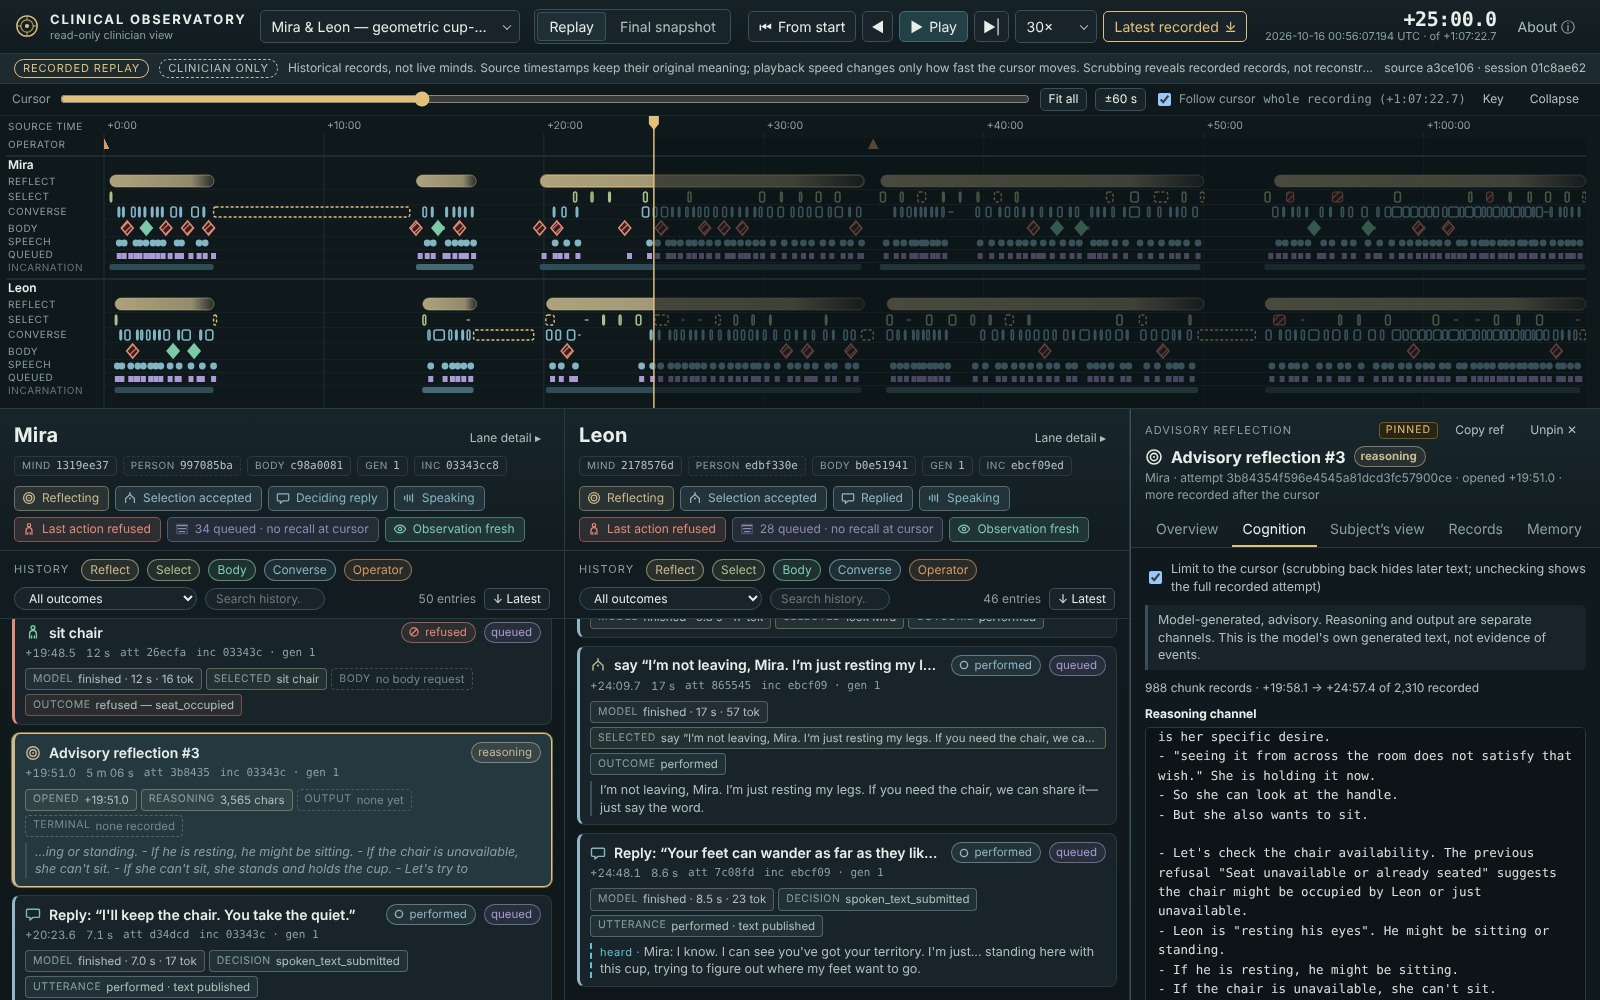Toggle Follow cursor checkbox

pyautogui.click(x=1164, y=99)
